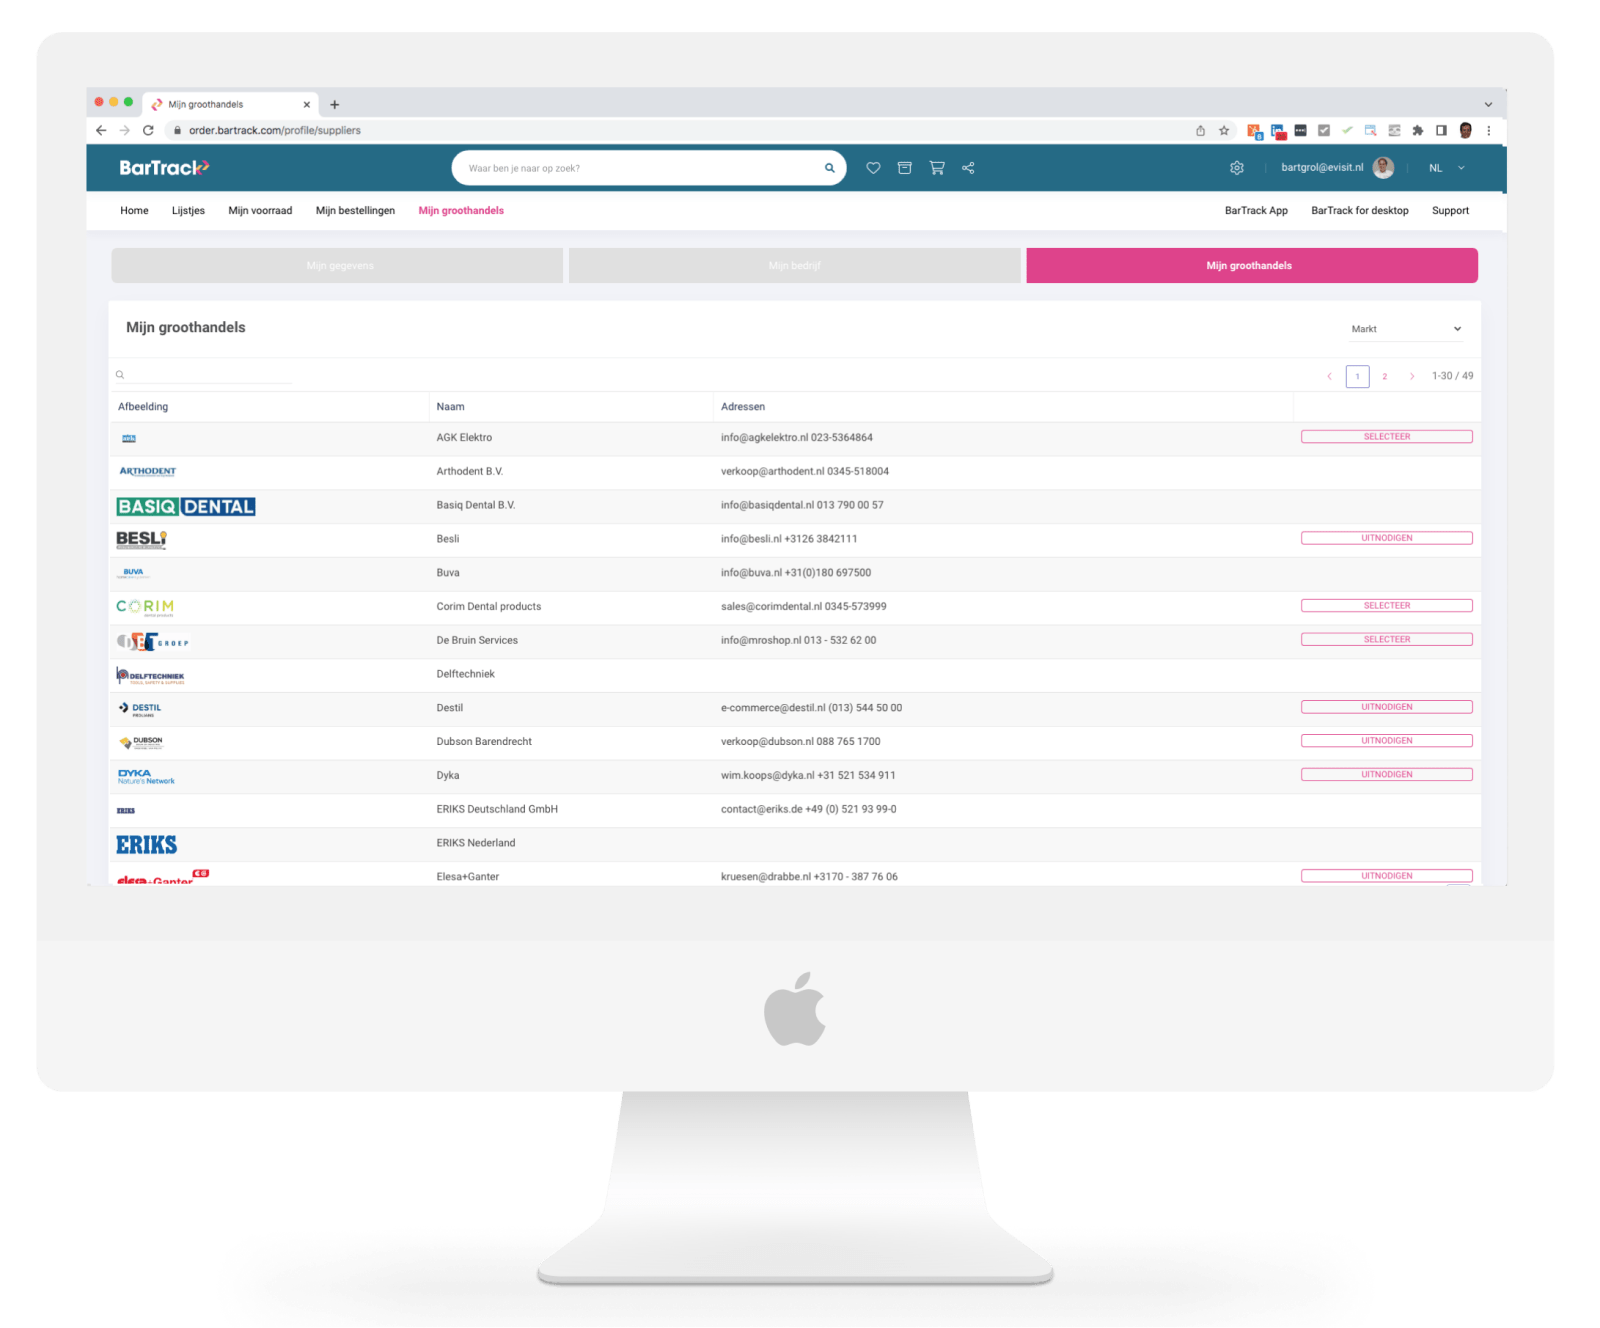Viewport: 1600px width, 1328px height.
Task: Open the stock box icon in header
Action: click(904, 168)
